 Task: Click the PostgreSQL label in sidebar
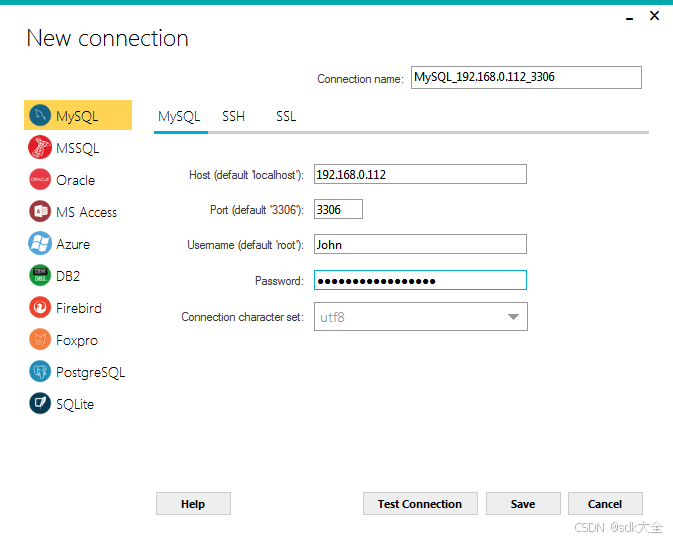pos(91,372)
